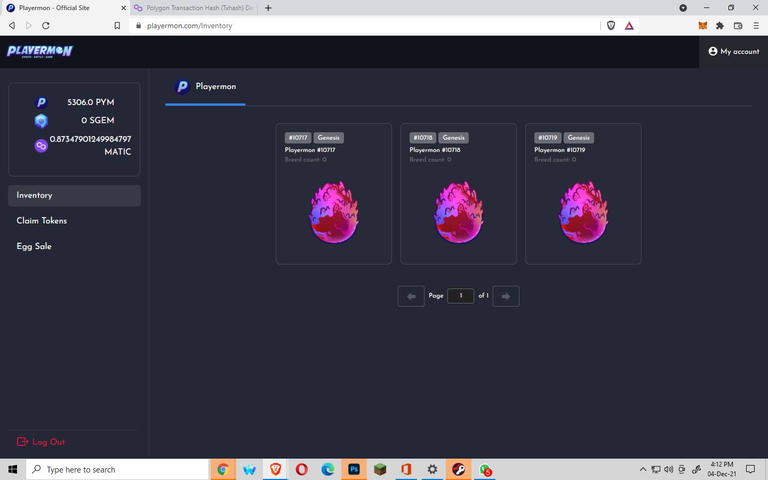Click the address bar URL
This screenshot has height=480, width=768.
pyautogui.click(x=190, y=26)
